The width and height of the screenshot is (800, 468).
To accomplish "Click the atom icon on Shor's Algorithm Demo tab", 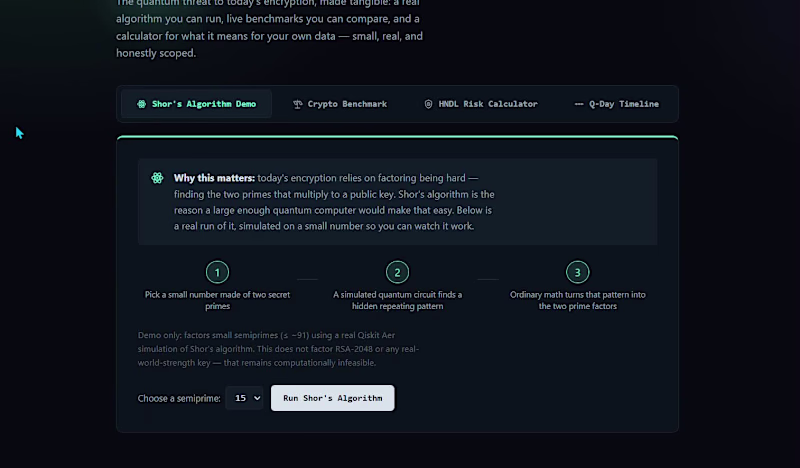I will pos(141,104).
